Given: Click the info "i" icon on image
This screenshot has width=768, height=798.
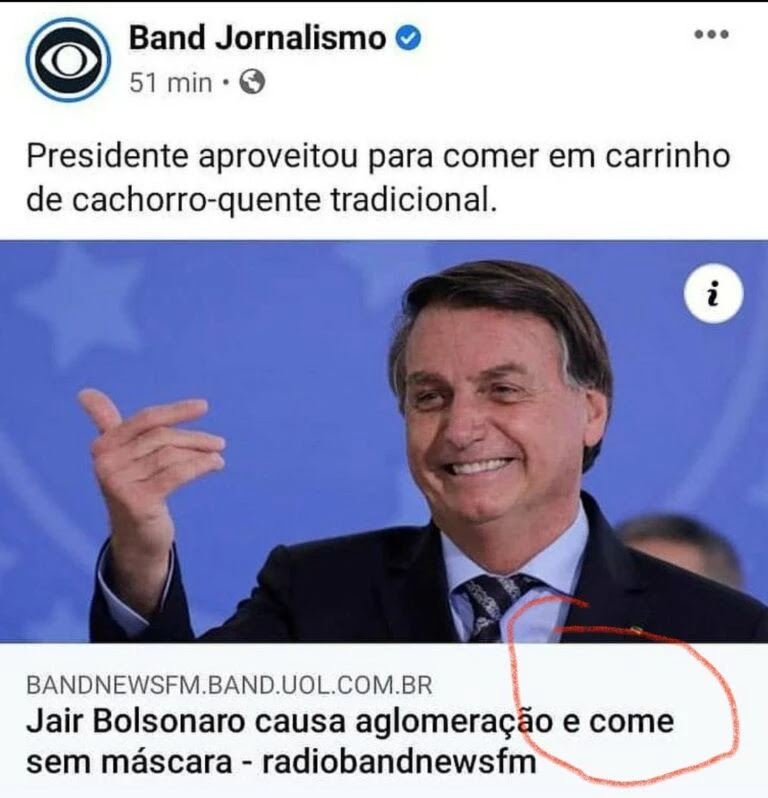Looking at the screenshot, I should (x=714, y=294).
